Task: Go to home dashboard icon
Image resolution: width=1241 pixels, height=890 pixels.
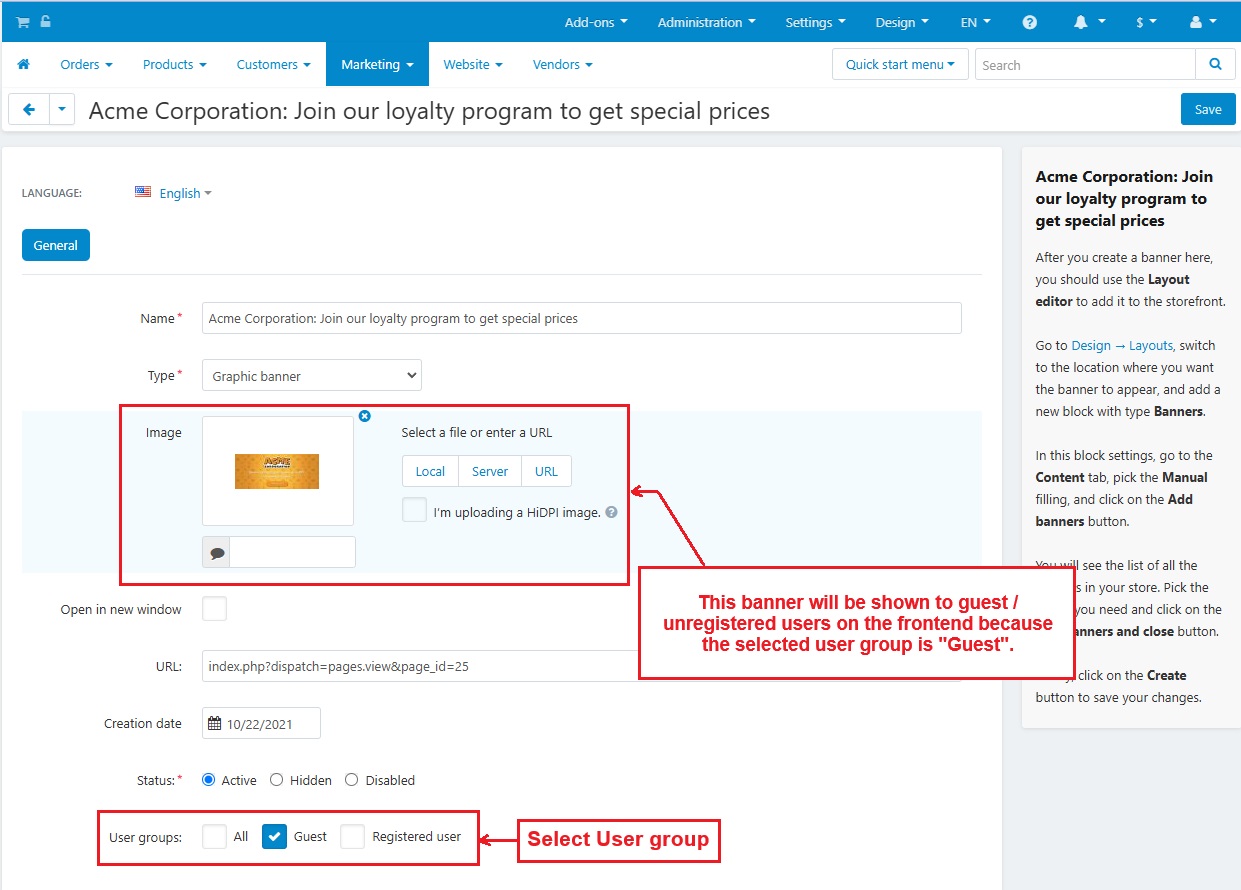Action: (x=24, y=64)
